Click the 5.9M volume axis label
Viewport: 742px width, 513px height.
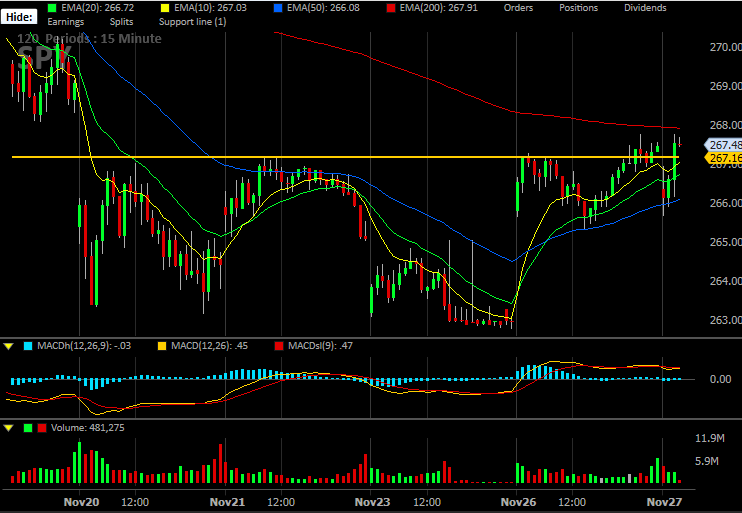(707, 461)
